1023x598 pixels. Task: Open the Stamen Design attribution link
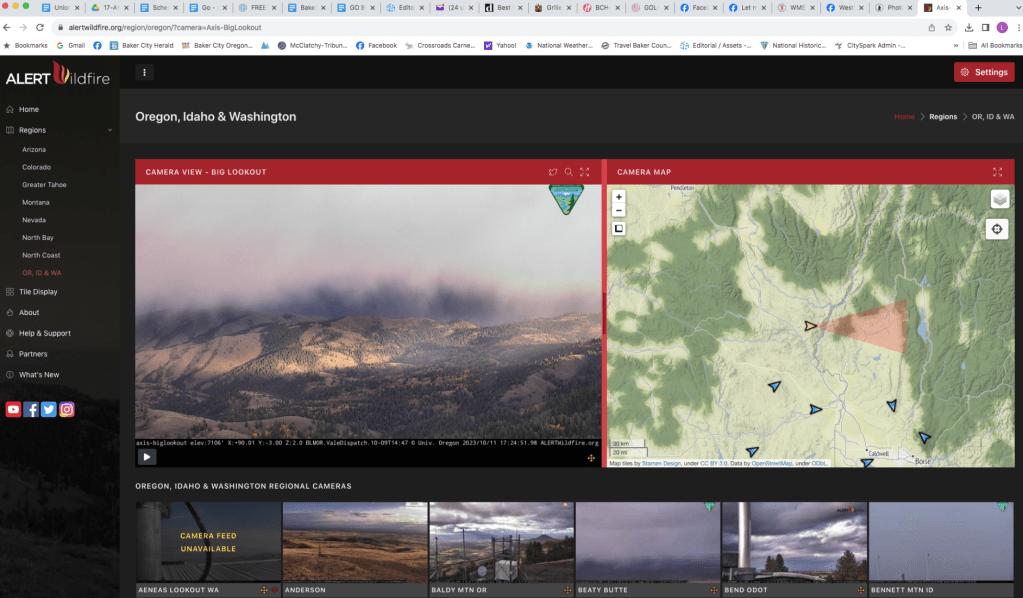click(661, 463)
